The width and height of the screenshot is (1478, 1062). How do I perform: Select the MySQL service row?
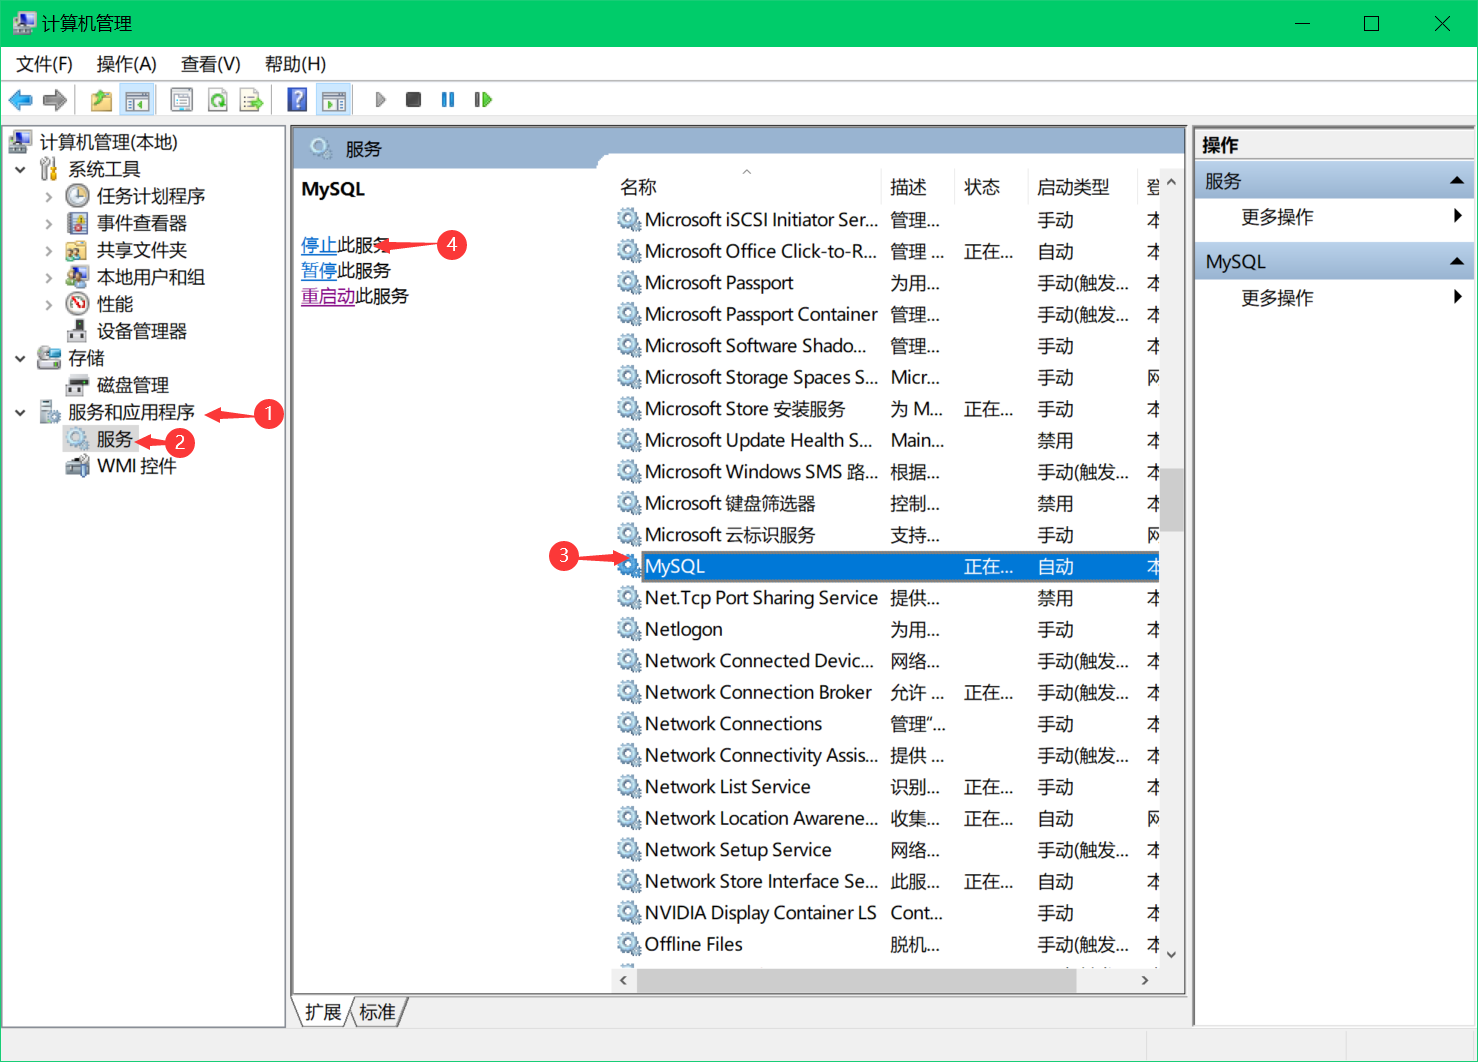(887, 566)
